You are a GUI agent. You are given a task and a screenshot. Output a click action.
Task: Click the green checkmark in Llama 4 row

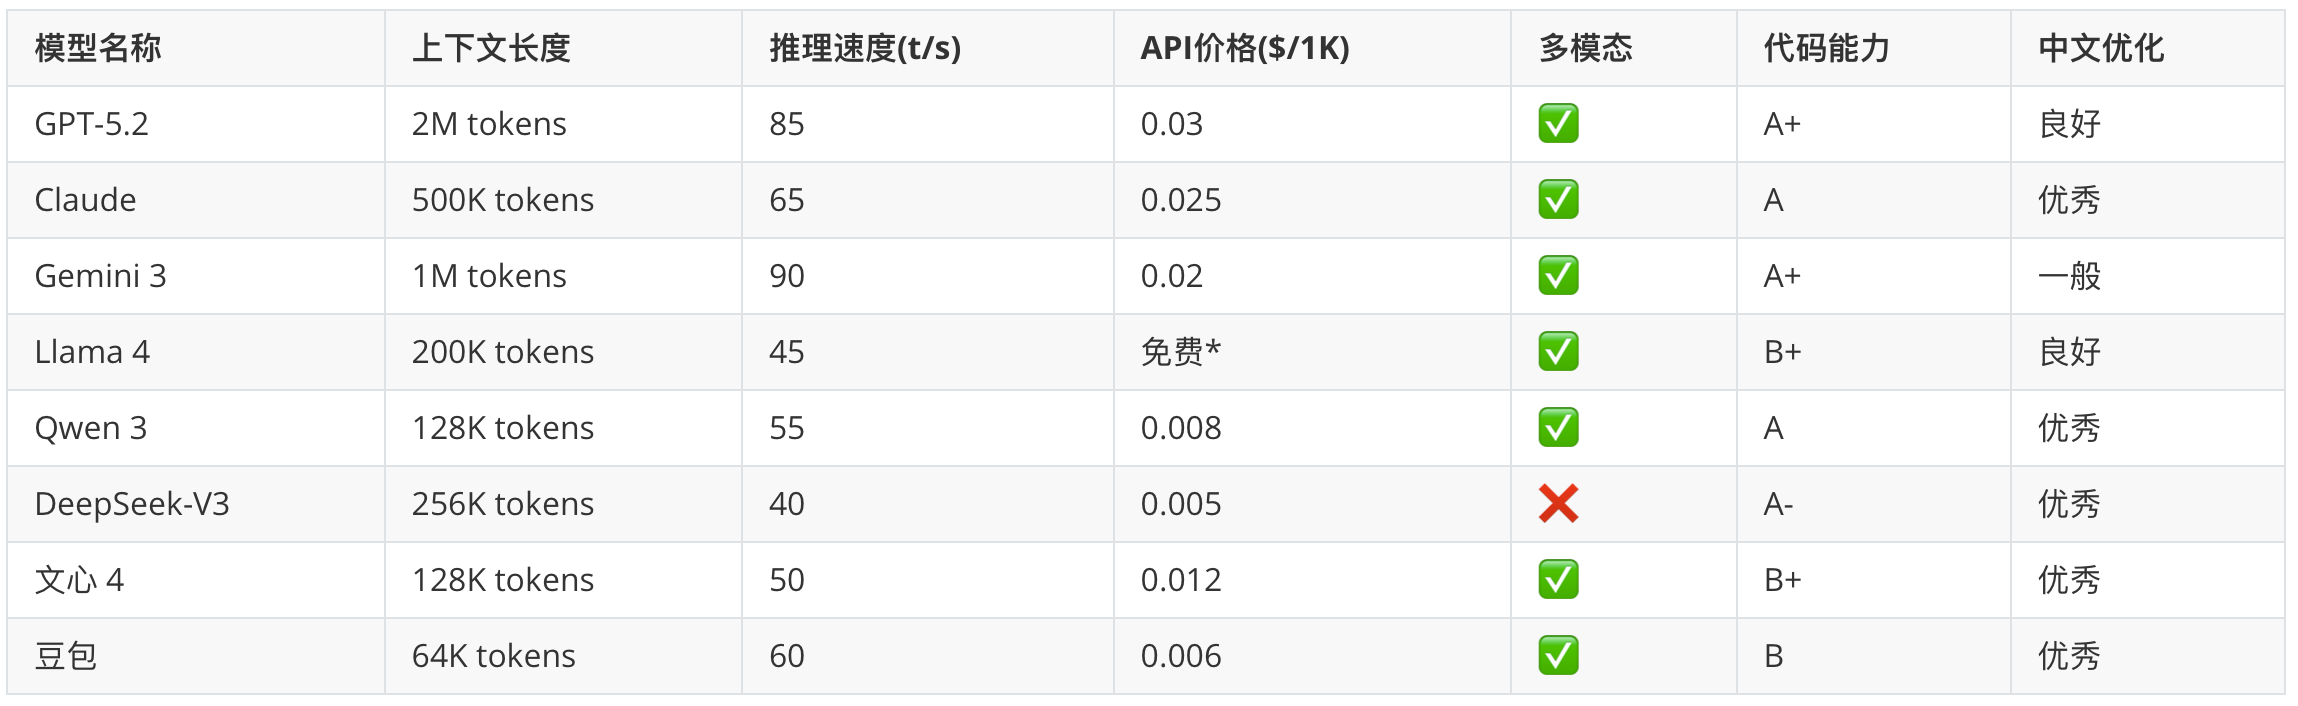[x=1558, y=352]
